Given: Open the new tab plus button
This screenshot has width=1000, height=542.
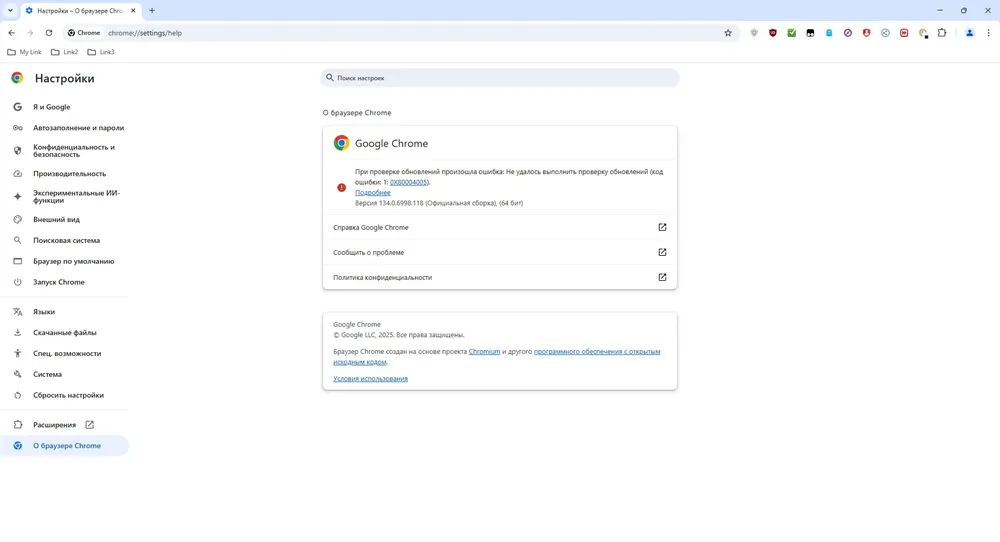Looking at the screenshot, I should coord(152,10).
